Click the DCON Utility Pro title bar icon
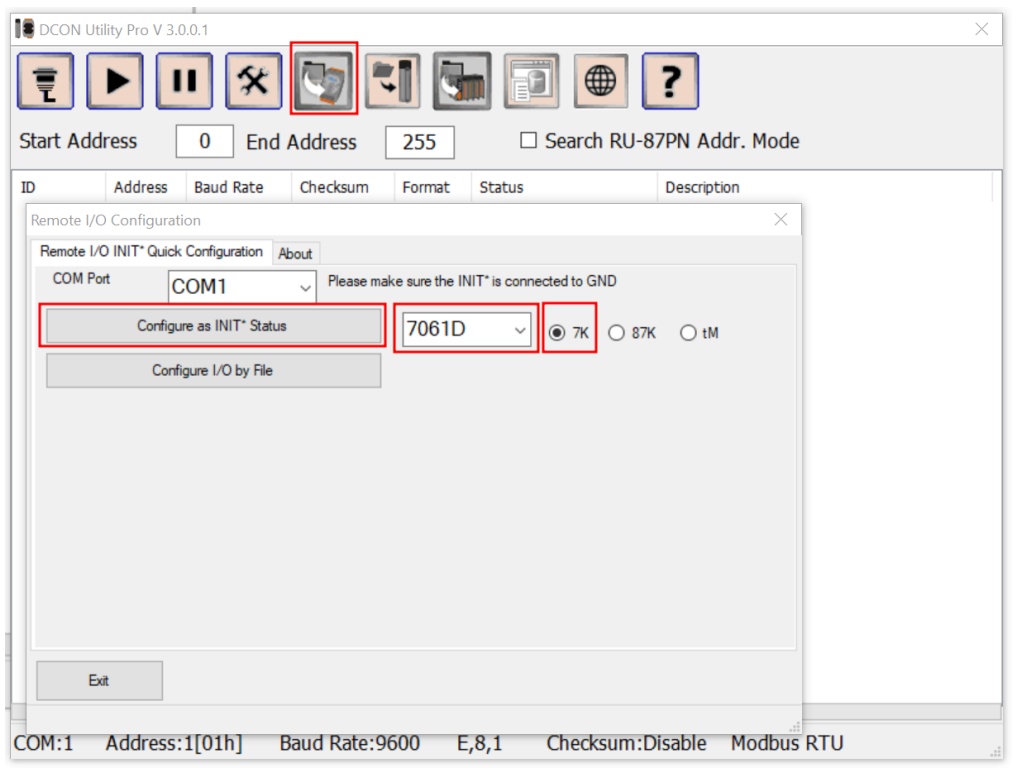The height and width of the screenshot is (779, 1024). coord(25,29)
